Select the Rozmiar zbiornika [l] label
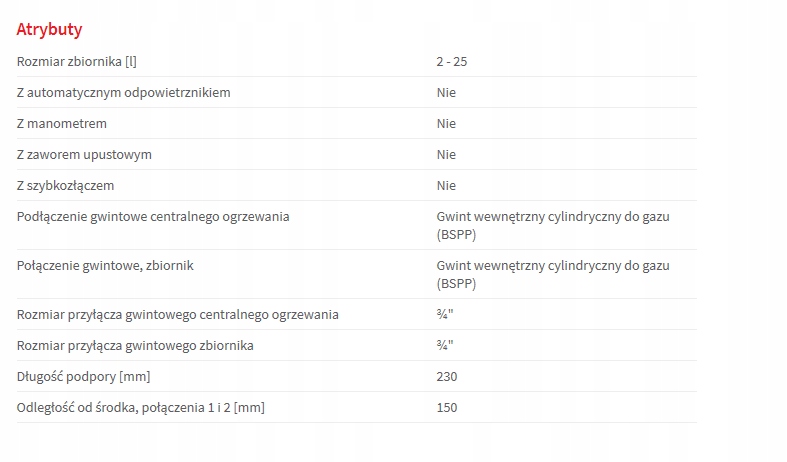 (77, 61)
